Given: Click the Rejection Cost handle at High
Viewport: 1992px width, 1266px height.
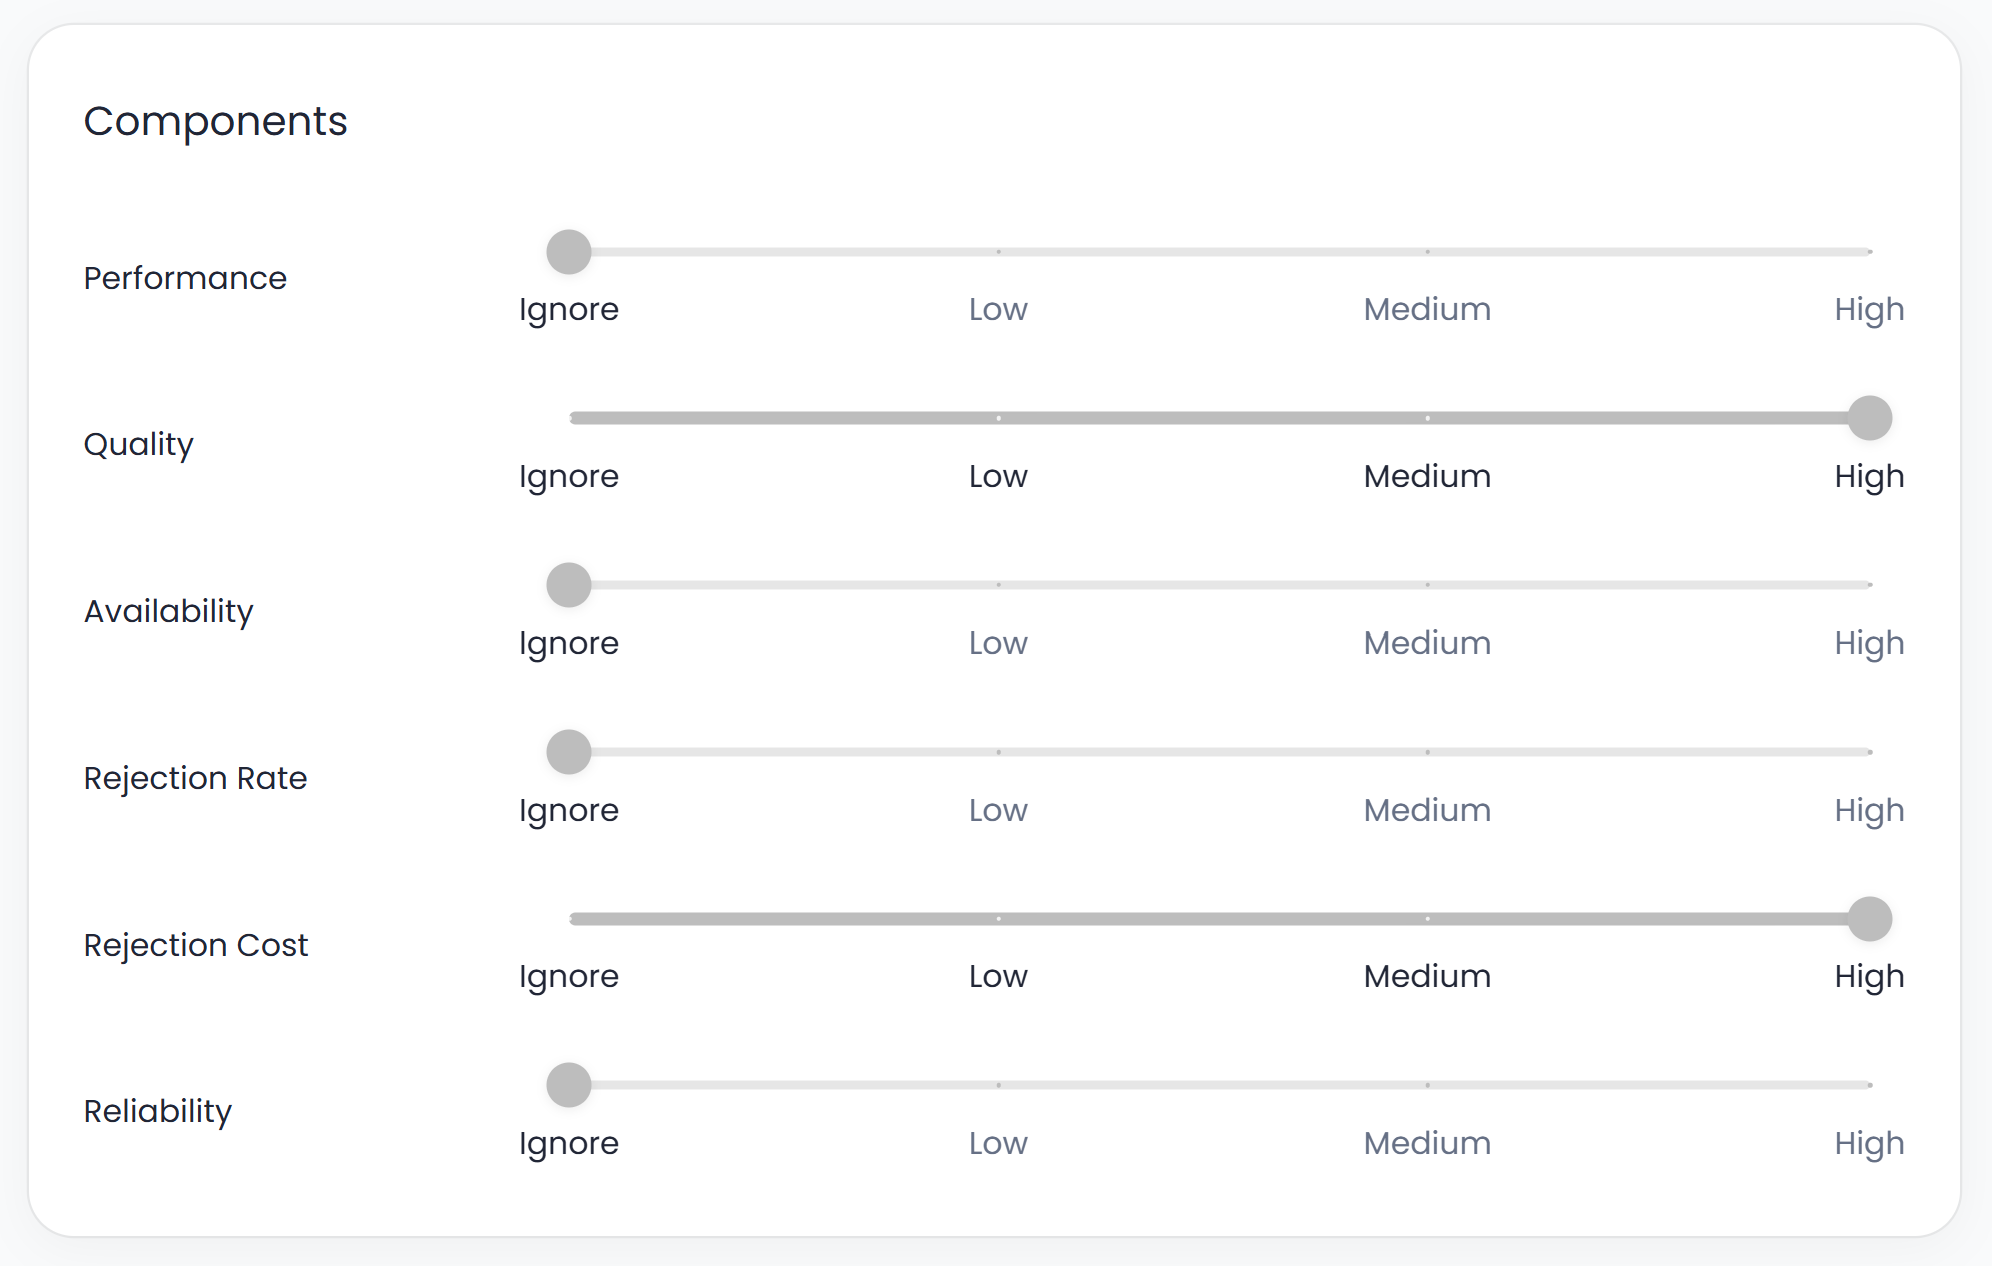Looking at the screenshot, I should (x=1869, y=919).
